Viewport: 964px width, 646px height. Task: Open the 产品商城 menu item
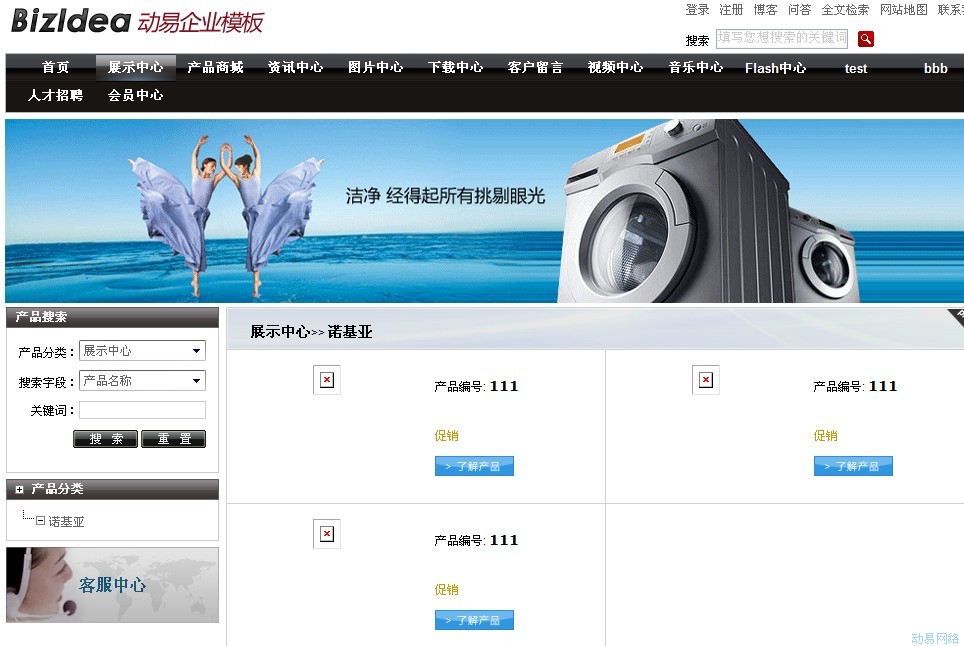point(215,68)
